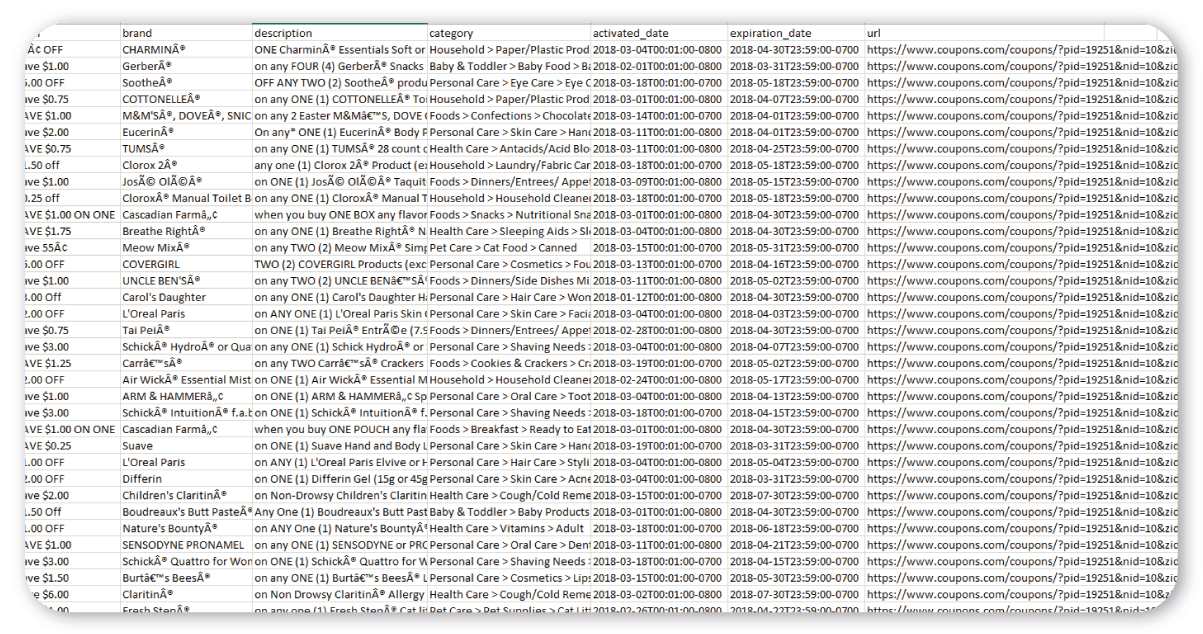
Task: Click the SENSODYNE PRONAMEL brand cell
Action: click(x=186, y=545)
